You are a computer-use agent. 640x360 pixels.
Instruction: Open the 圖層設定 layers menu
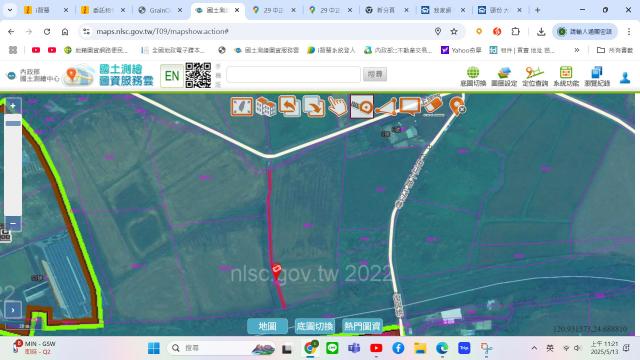pyautogui.click(x=504, y=76)
